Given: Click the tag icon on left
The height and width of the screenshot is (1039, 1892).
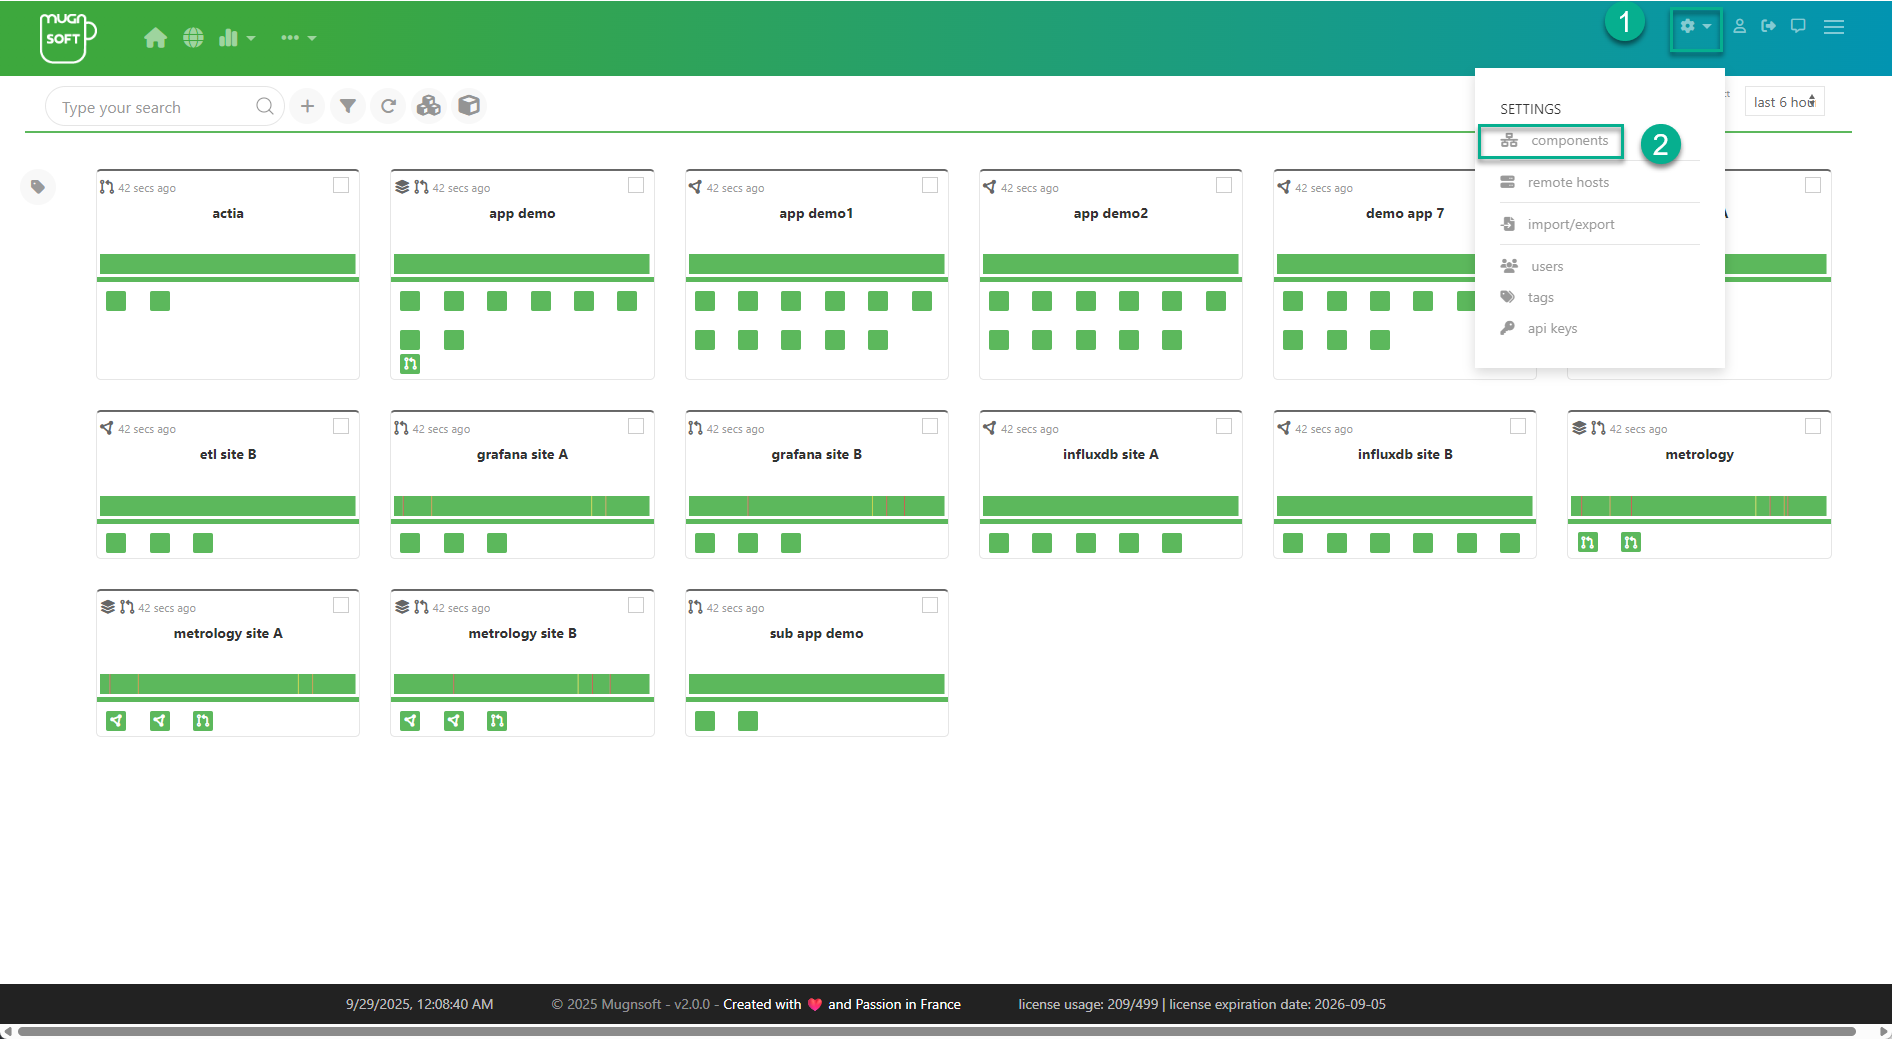Looking at the screenshot, I should pyautogui.click(x=38, y=187).
